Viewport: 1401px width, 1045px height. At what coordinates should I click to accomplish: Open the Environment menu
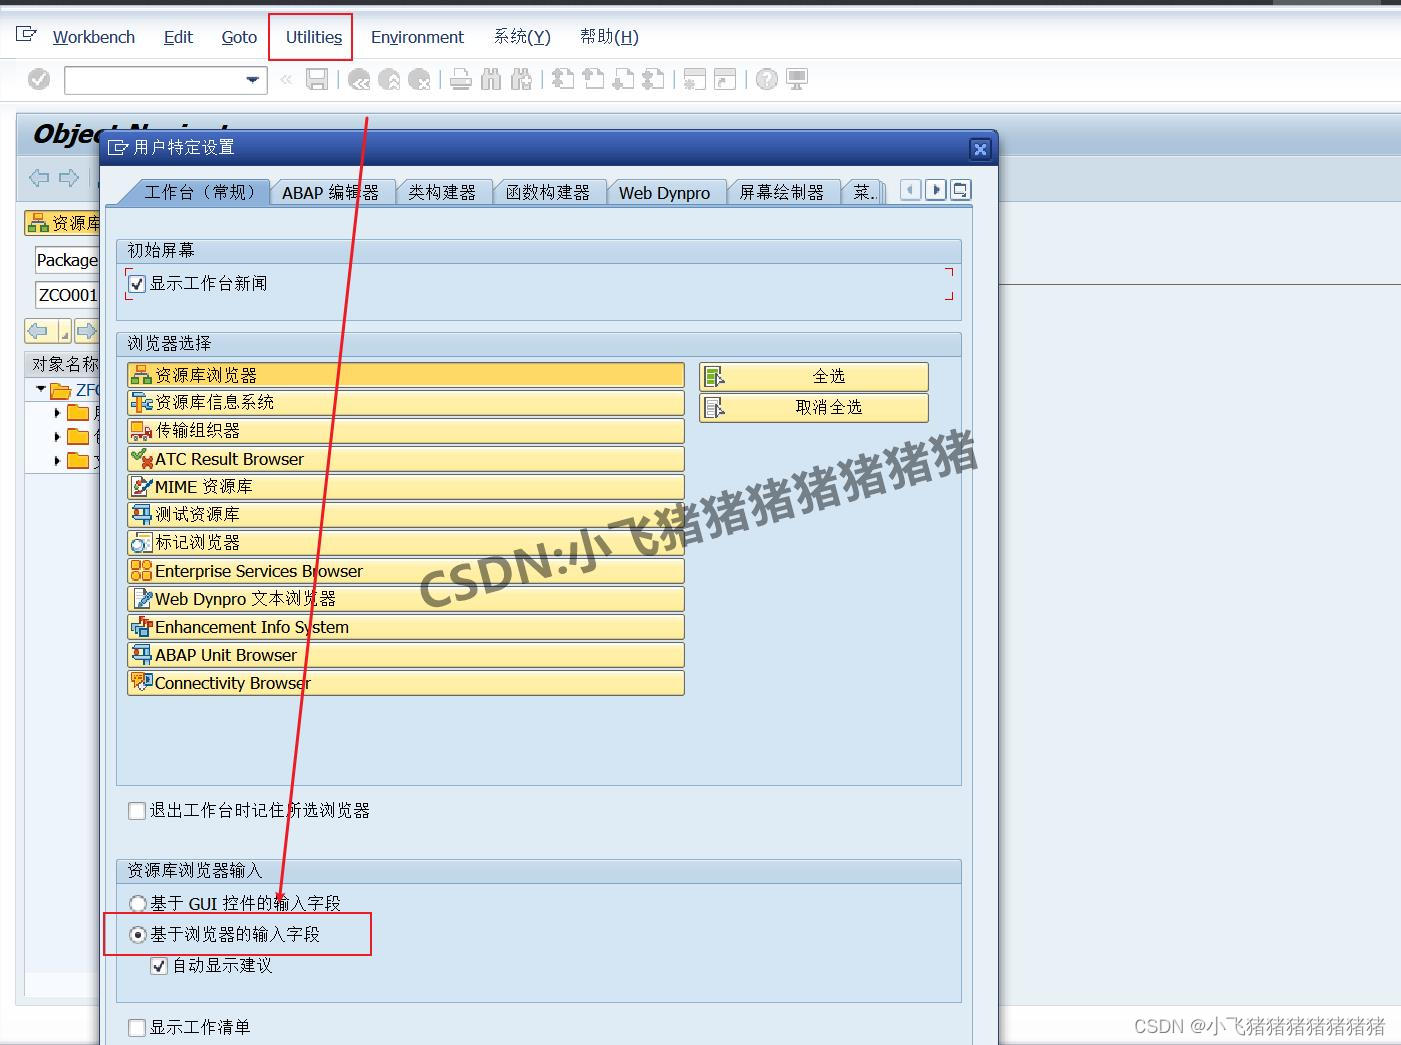click(x=417, y=37)
